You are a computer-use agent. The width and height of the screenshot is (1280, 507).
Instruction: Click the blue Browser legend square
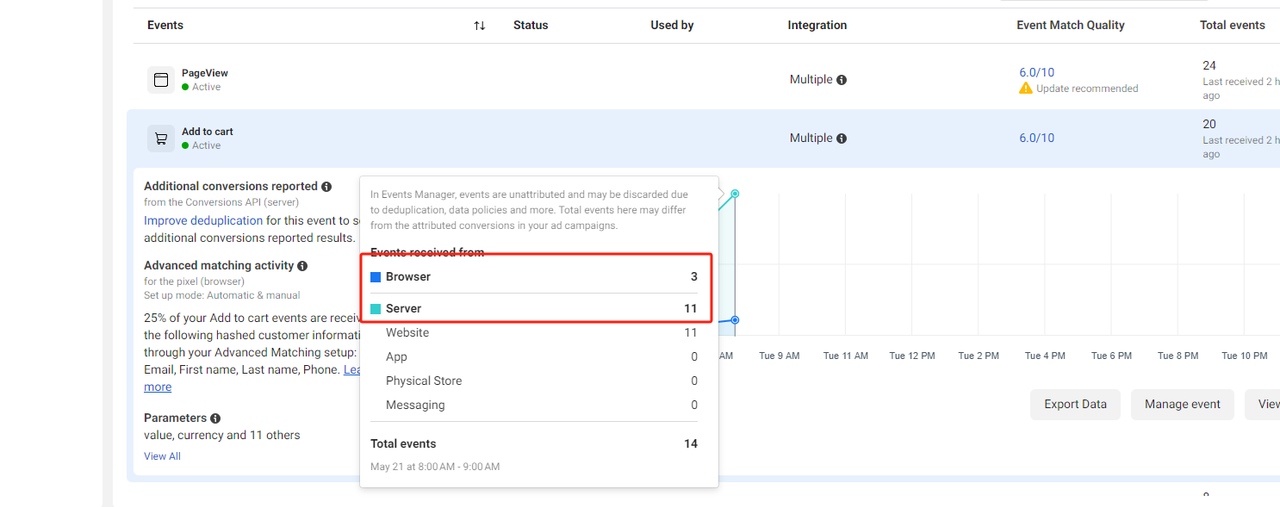click(x=376, y=277)
